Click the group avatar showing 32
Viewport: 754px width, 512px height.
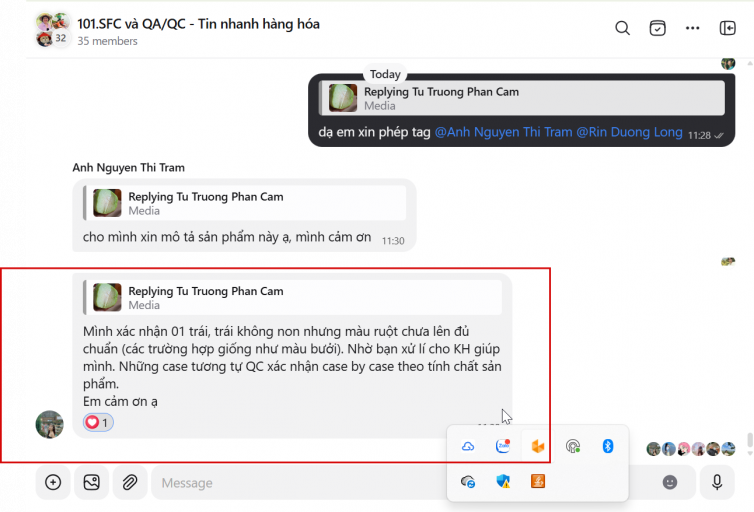click(53, 30)
